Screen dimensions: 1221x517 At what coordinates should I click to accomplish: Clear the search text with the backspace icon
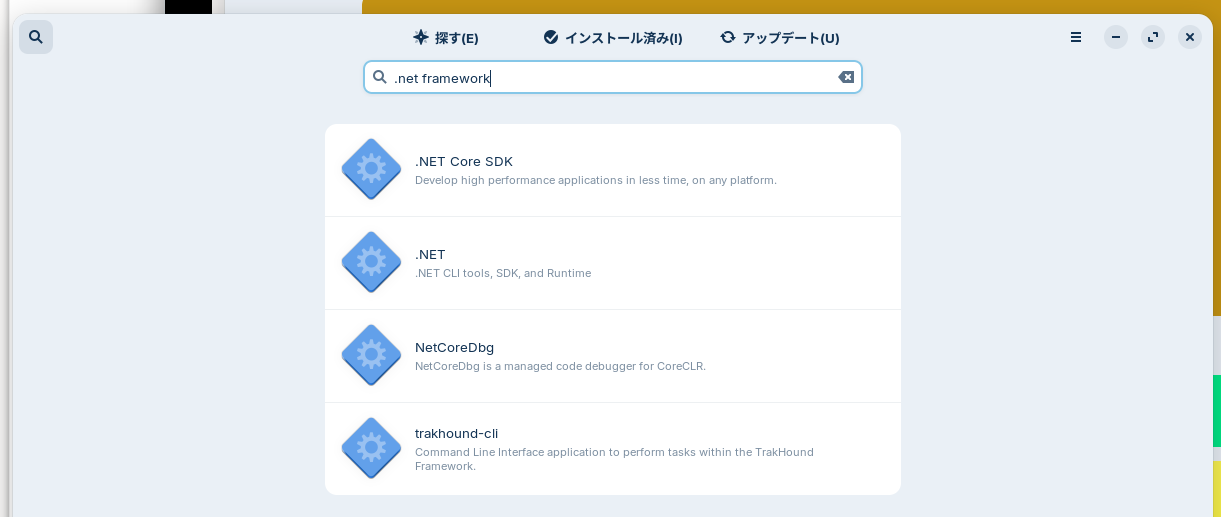tap(846, 78)
